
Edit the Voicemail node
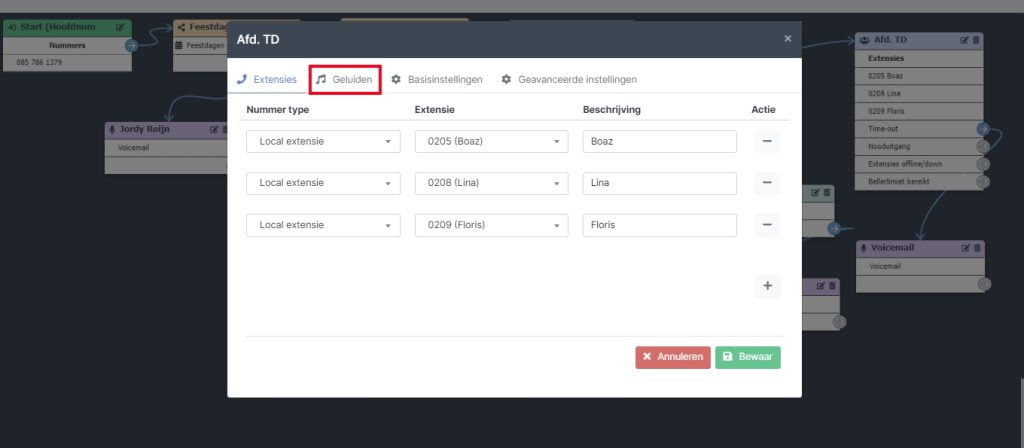point(966,248)
